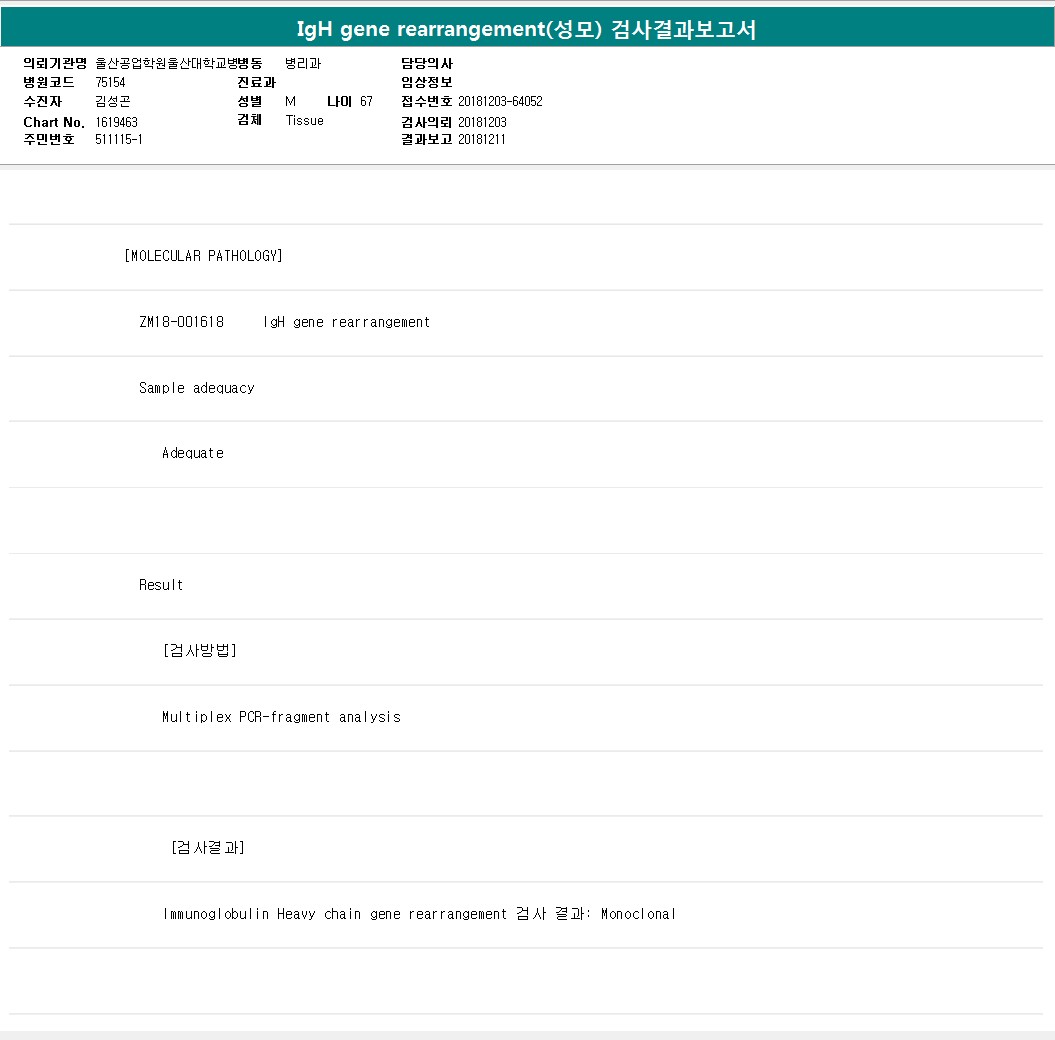Select the specimen value 'Tissue'
The height and width of the screenshot is (1040, 1055).
(x=304, y=120)
